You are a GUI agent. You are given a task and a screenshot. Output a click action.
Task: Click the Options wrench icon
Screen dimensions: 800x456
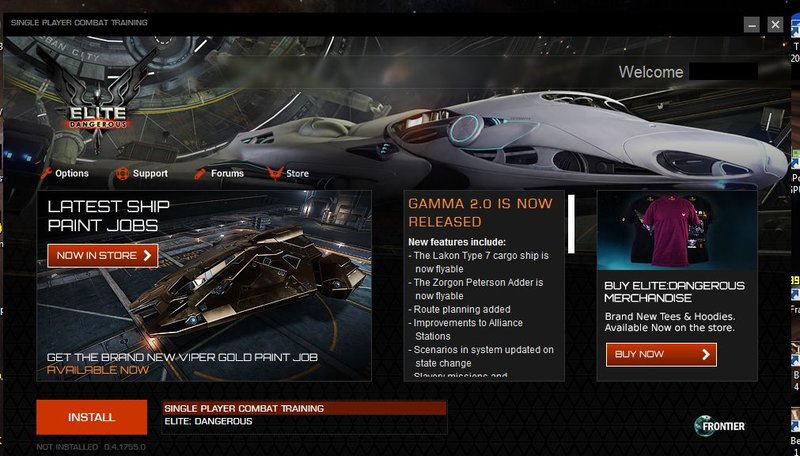(46, 173)
